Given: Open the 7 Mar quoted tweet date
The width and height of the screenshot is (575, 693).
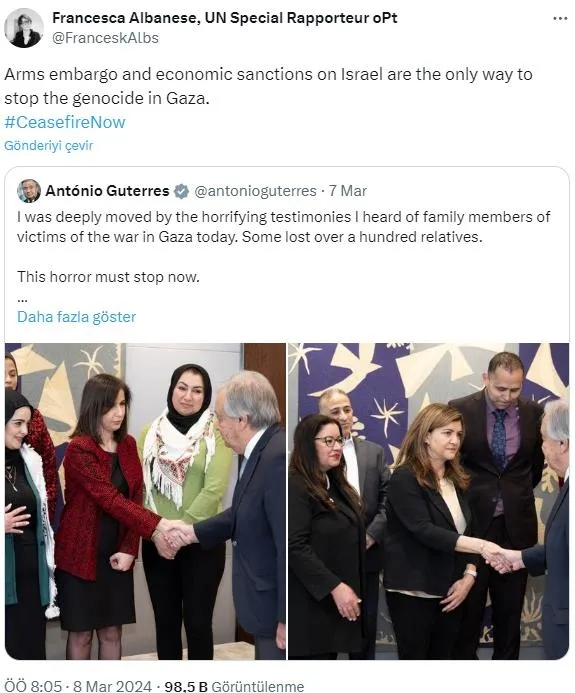Looking at the screenshot, I should tap(348, 191).
